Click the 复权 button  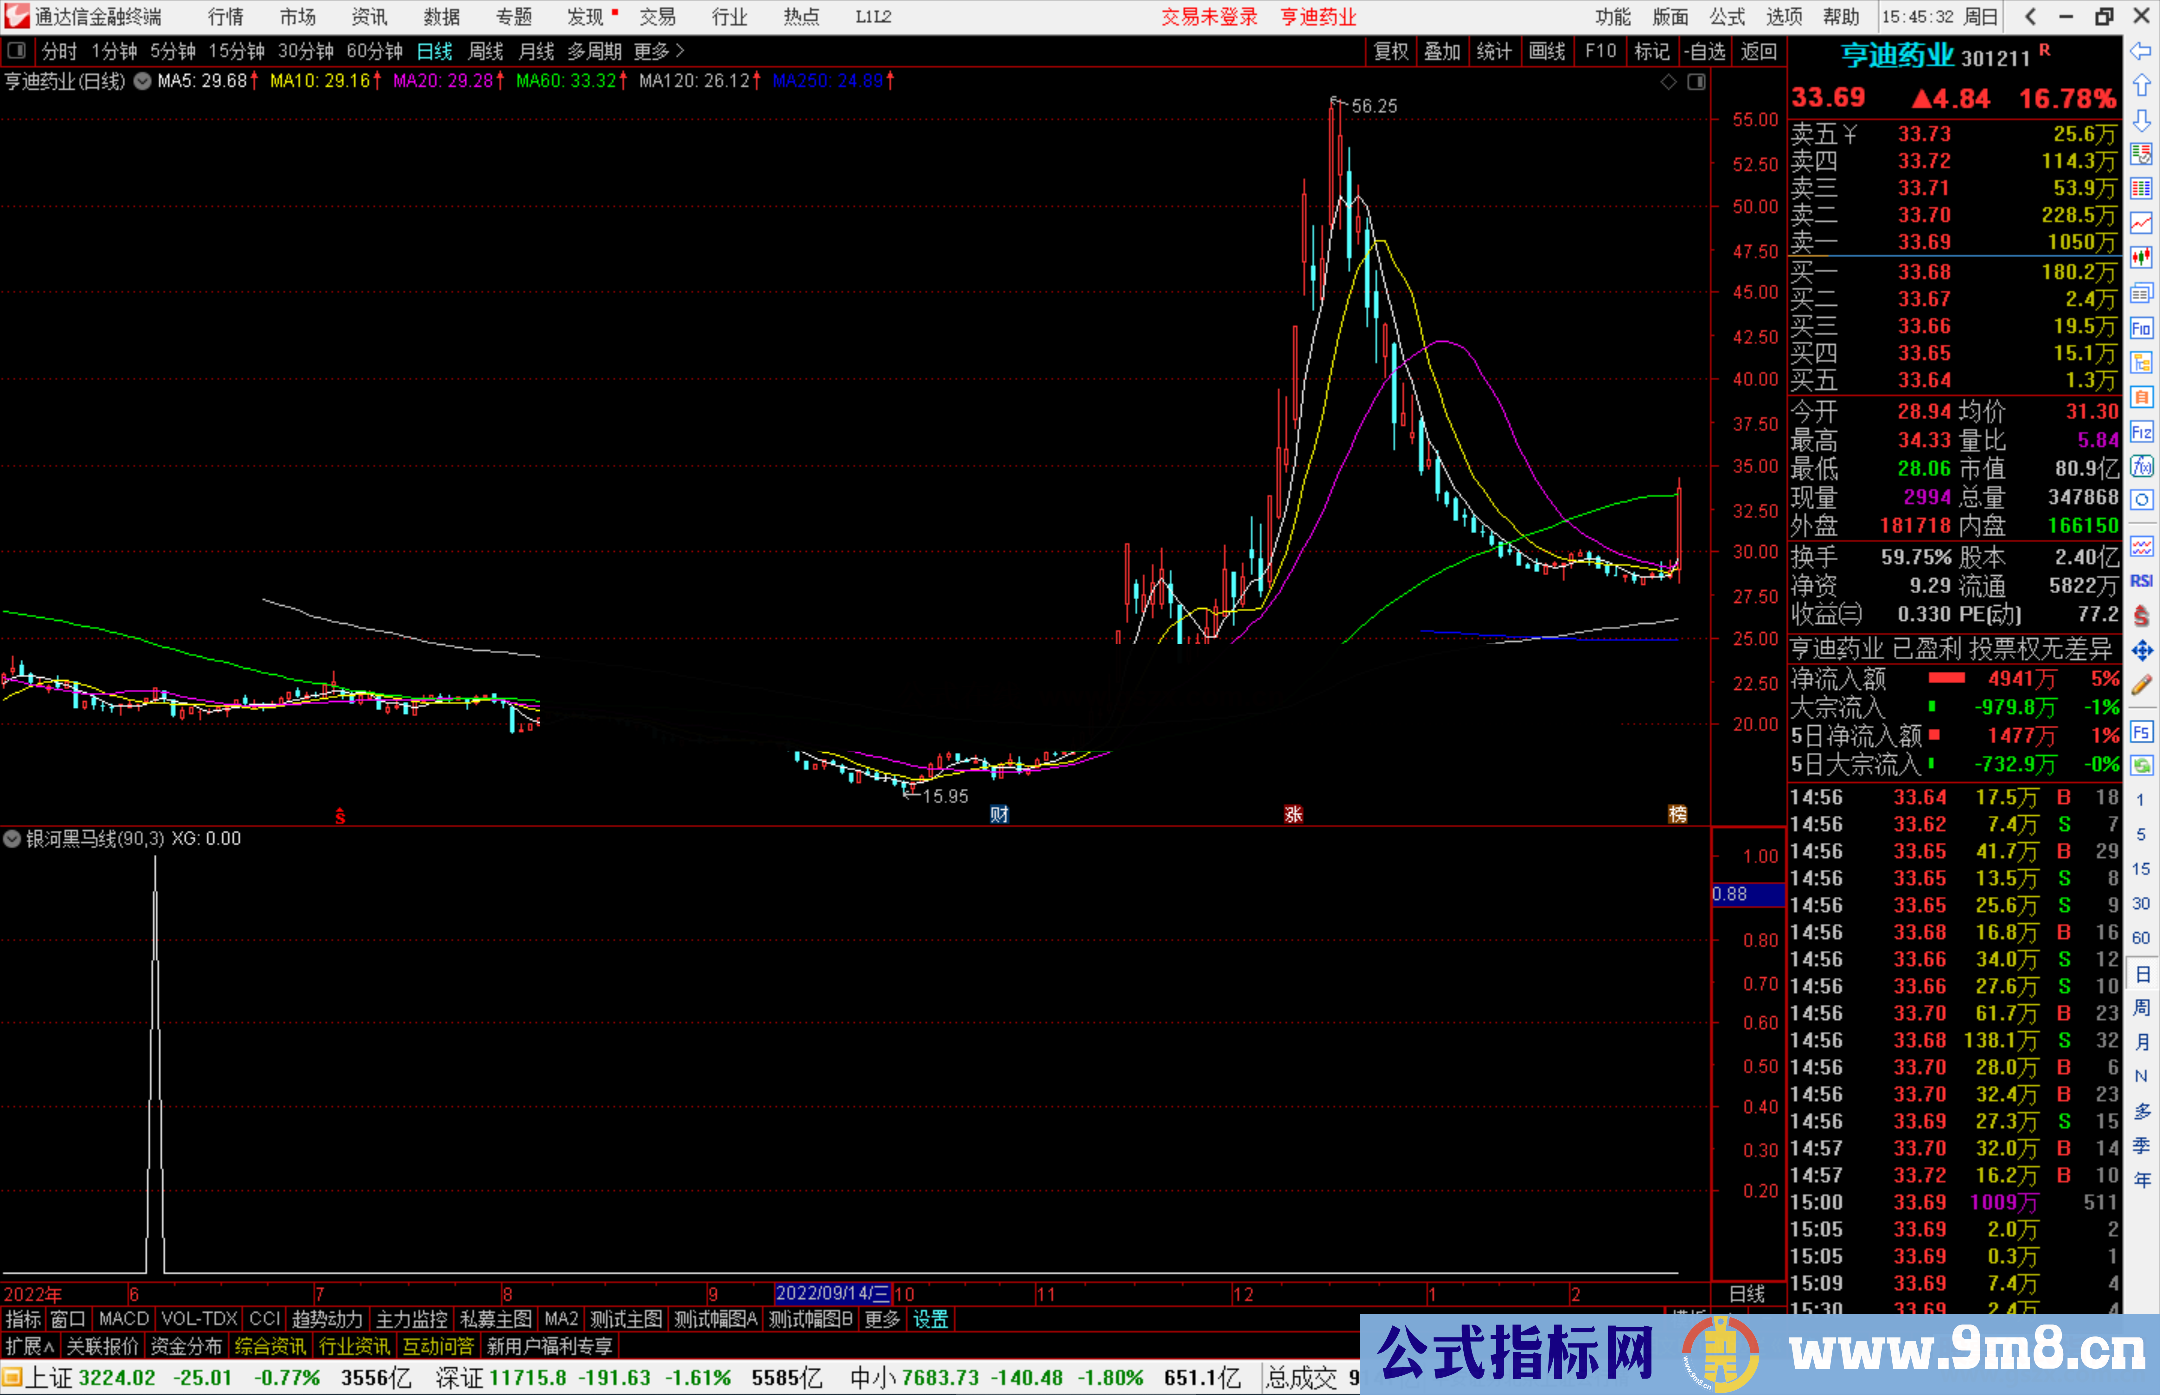pos(1391,51)
